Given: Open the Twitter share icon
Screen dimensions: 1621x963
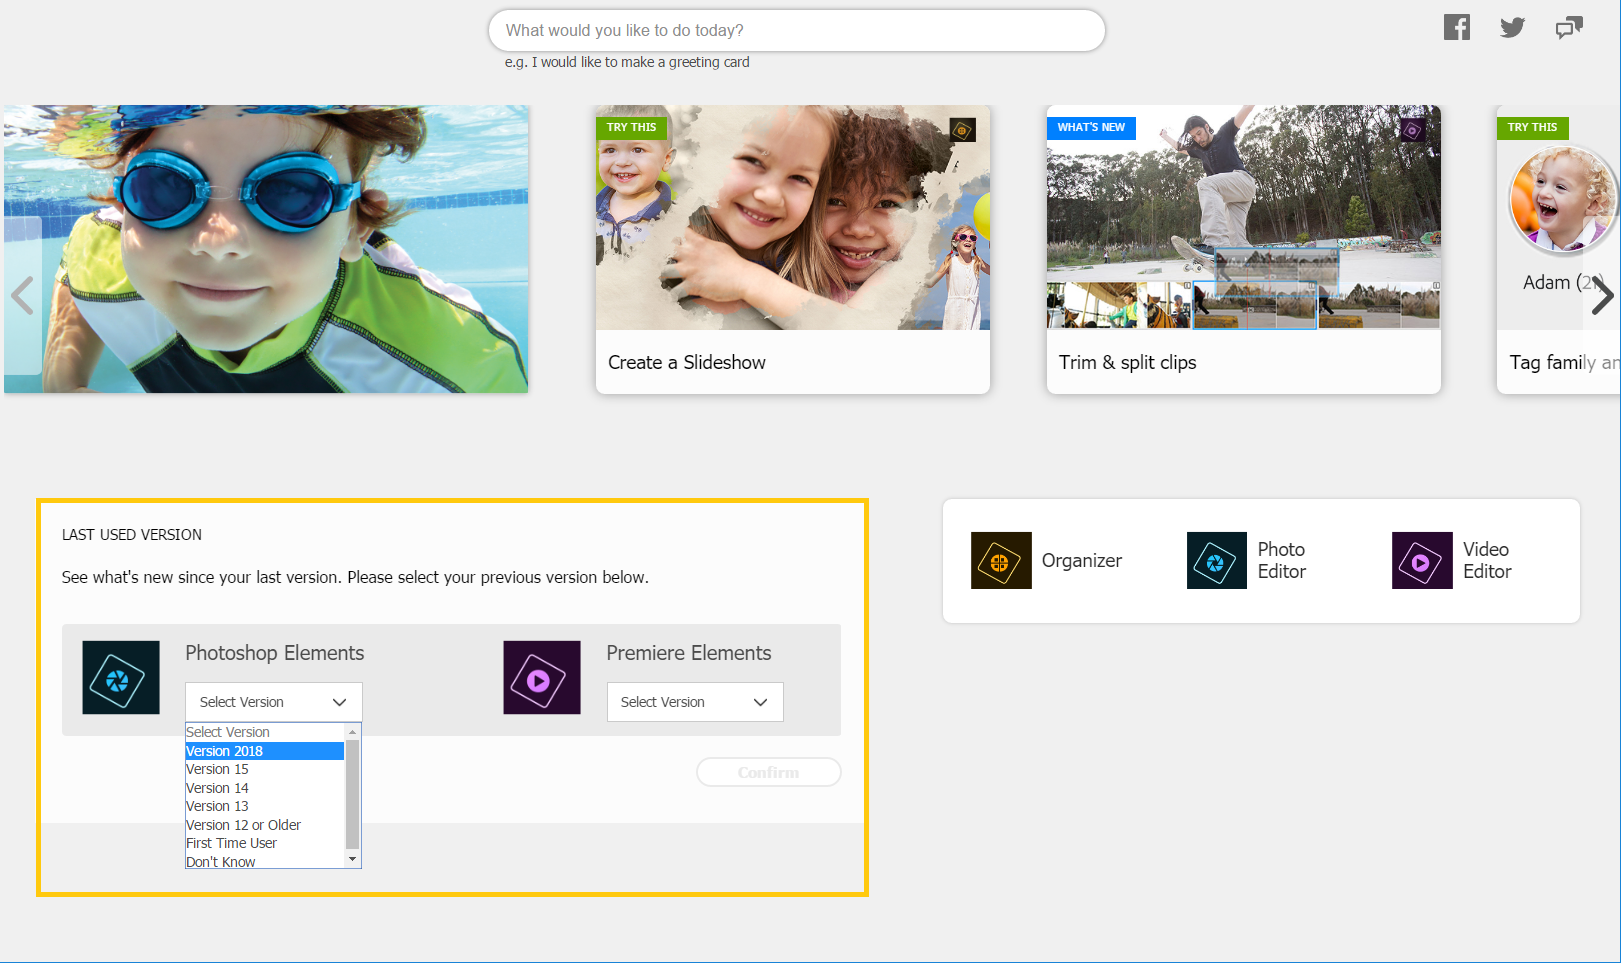Looking at the screenshot, I should point(1513,28).
